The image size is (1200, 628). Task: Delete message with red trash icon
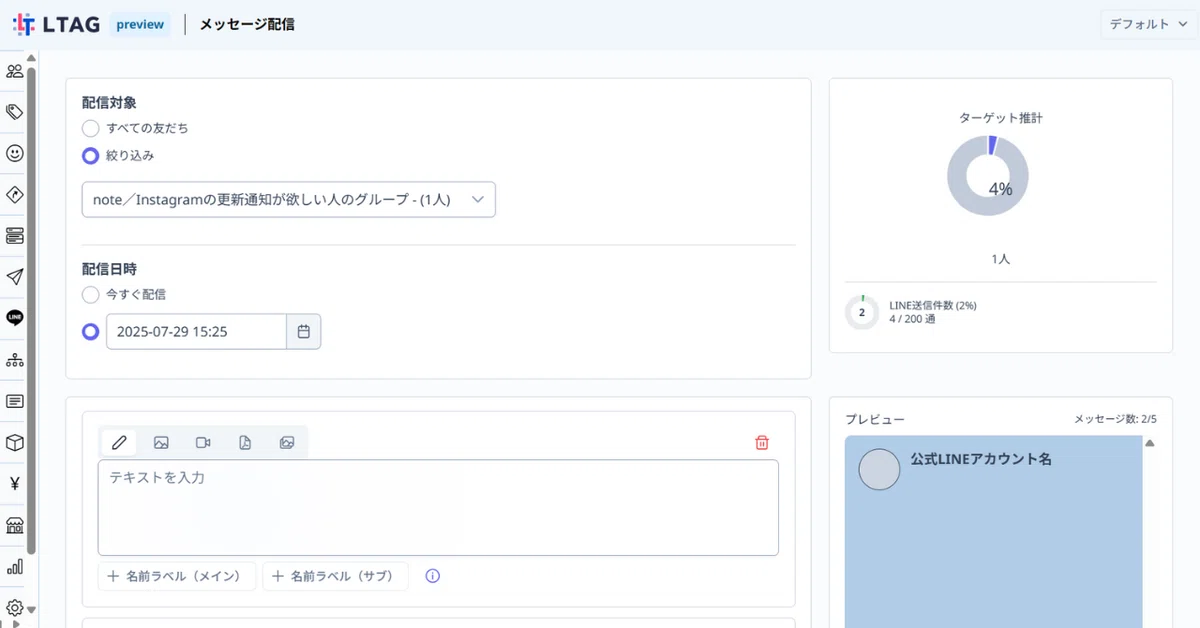click(762, 442)
